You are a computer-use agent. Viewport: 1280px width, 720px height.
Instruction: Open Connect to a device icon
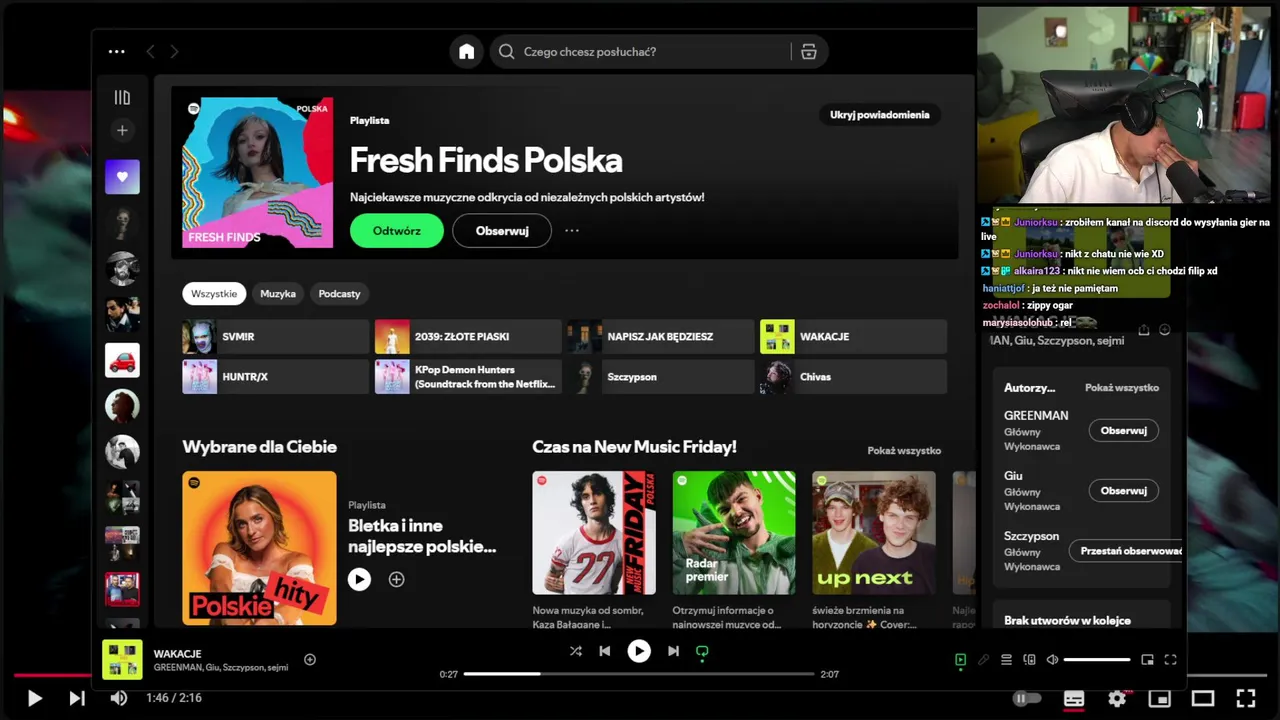1030,660
